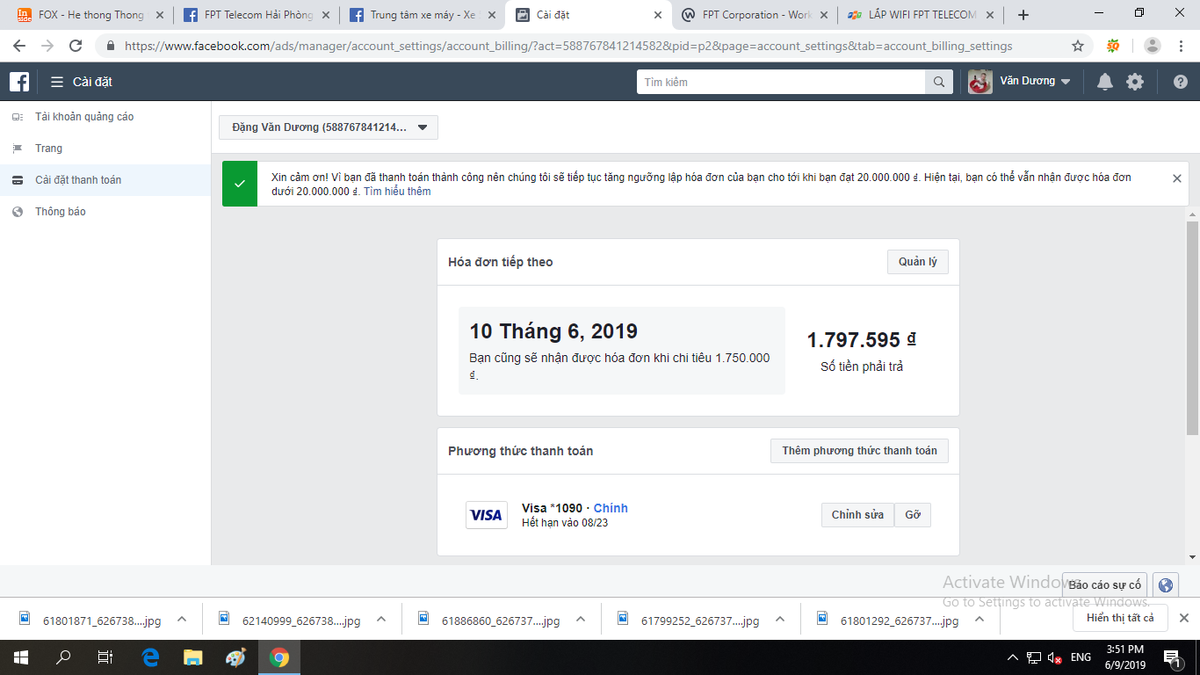Open options chevron for 61799252_626737 download
The height and width of the screenshot is (675, 1200).
[x=780, y=620]
